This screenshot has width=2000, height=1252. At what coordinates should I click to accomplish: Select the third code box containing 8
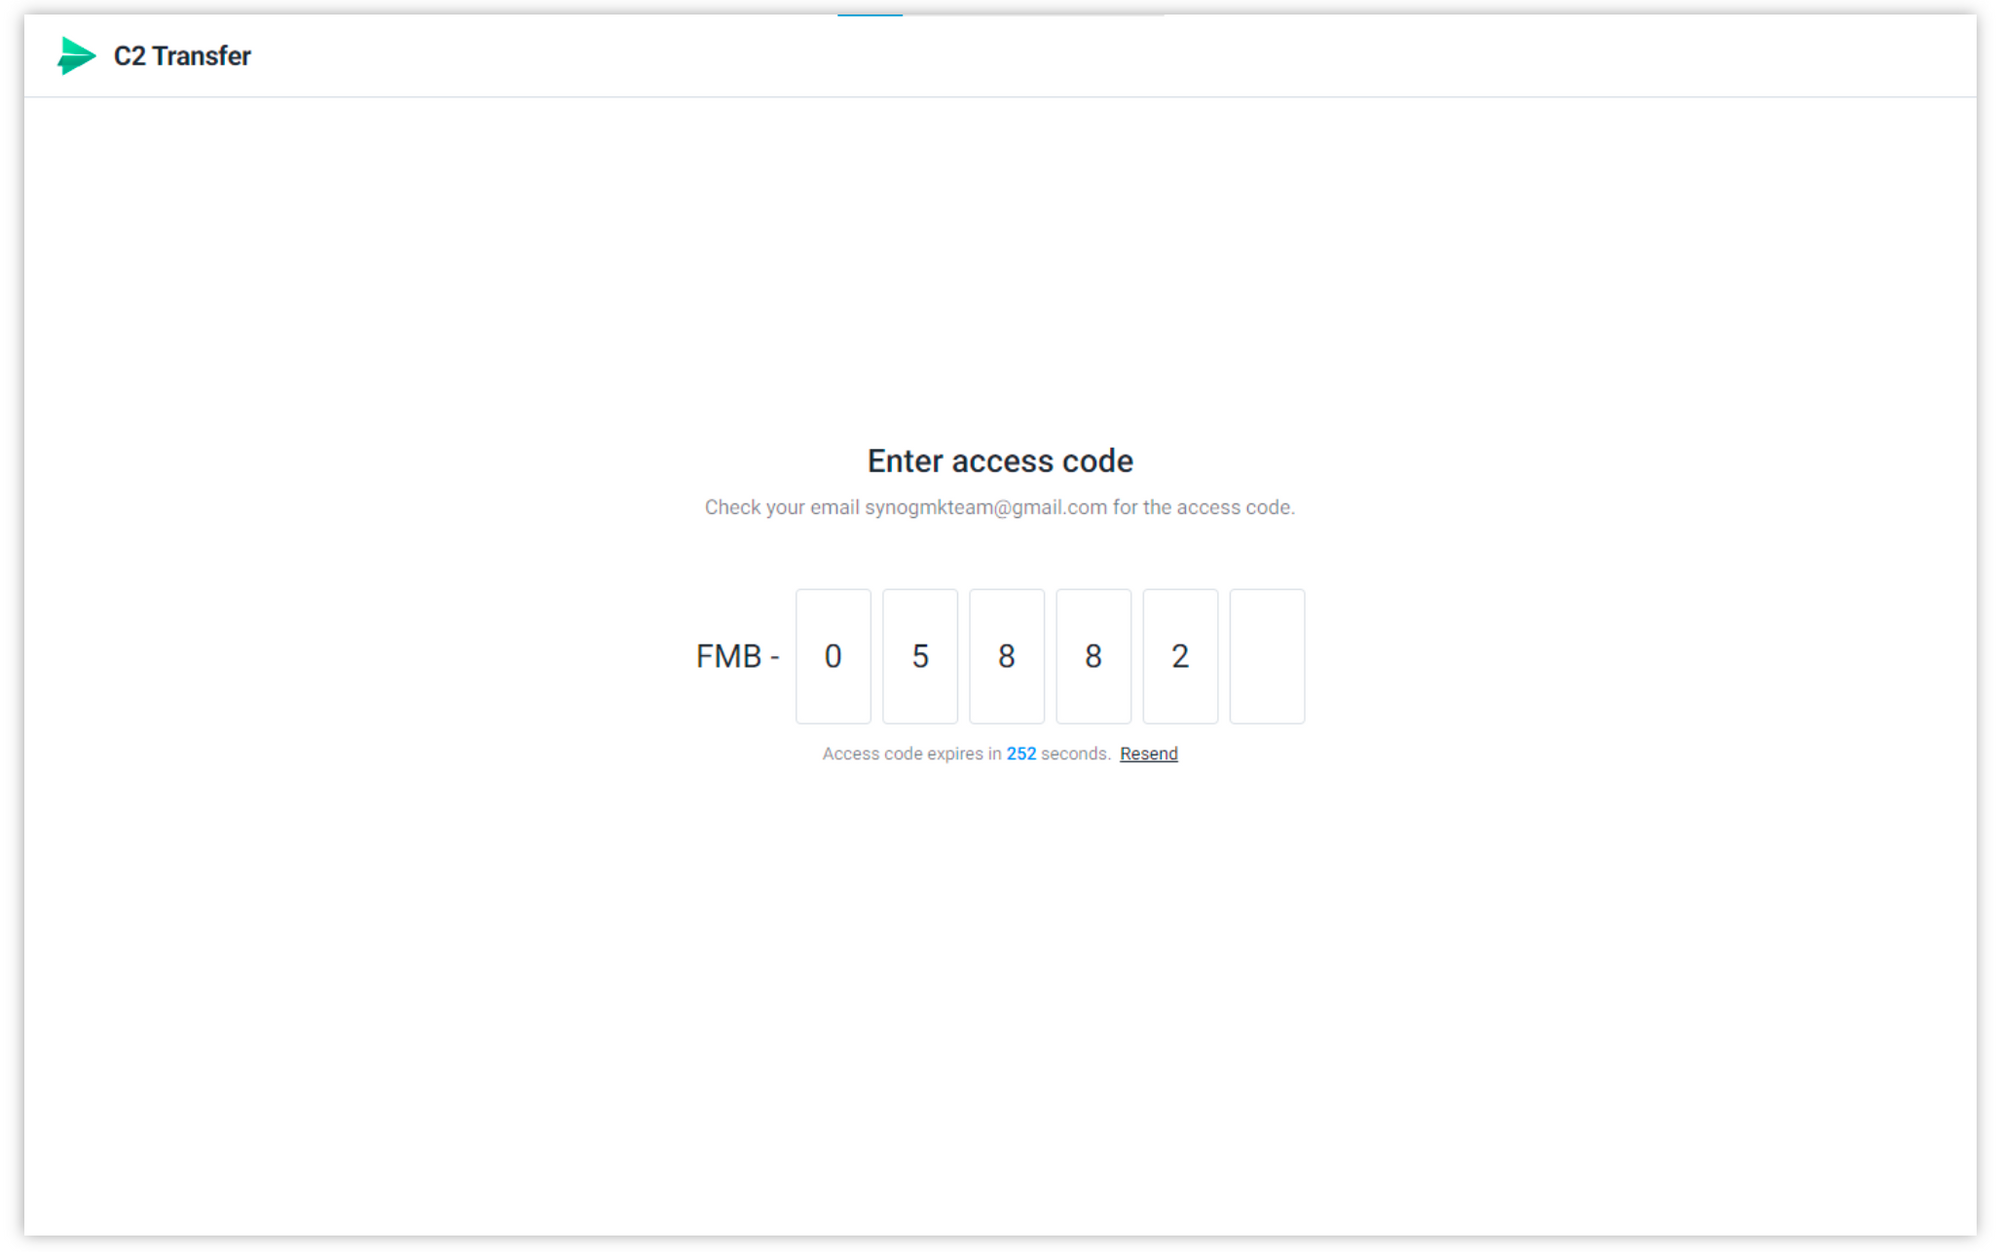pos(1007,656)
